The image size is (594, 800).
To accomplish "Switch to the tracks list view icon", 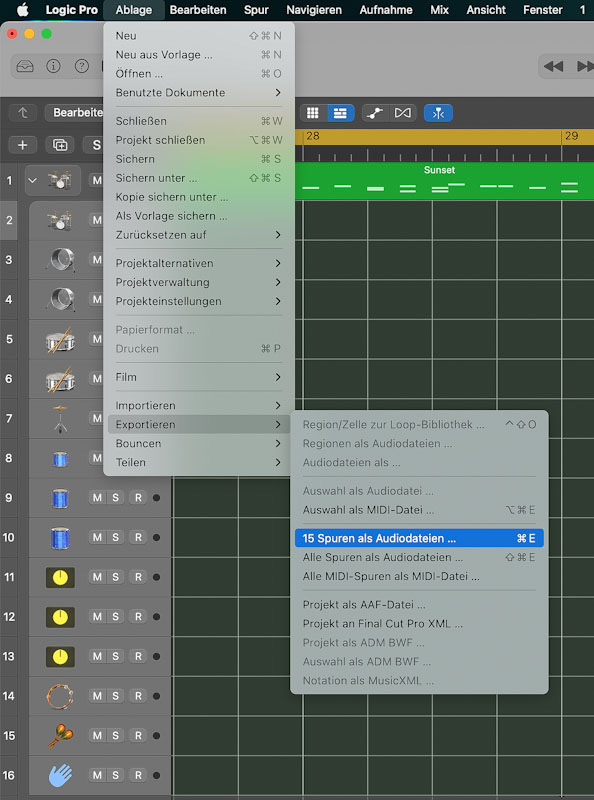I will (x=340, y=113).
